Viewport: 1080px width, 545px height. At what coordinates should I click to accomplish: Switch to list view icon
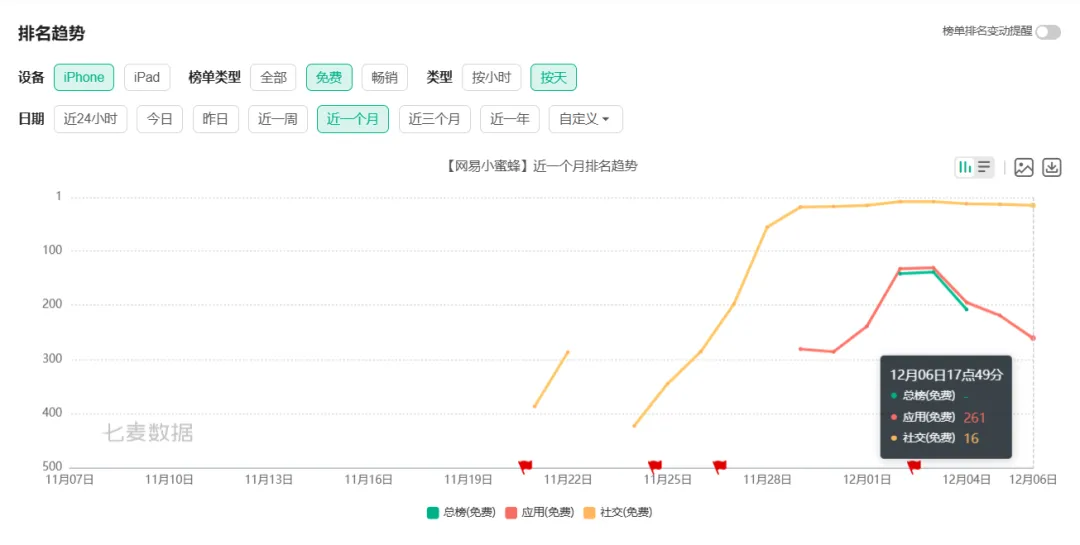[984, 167]
